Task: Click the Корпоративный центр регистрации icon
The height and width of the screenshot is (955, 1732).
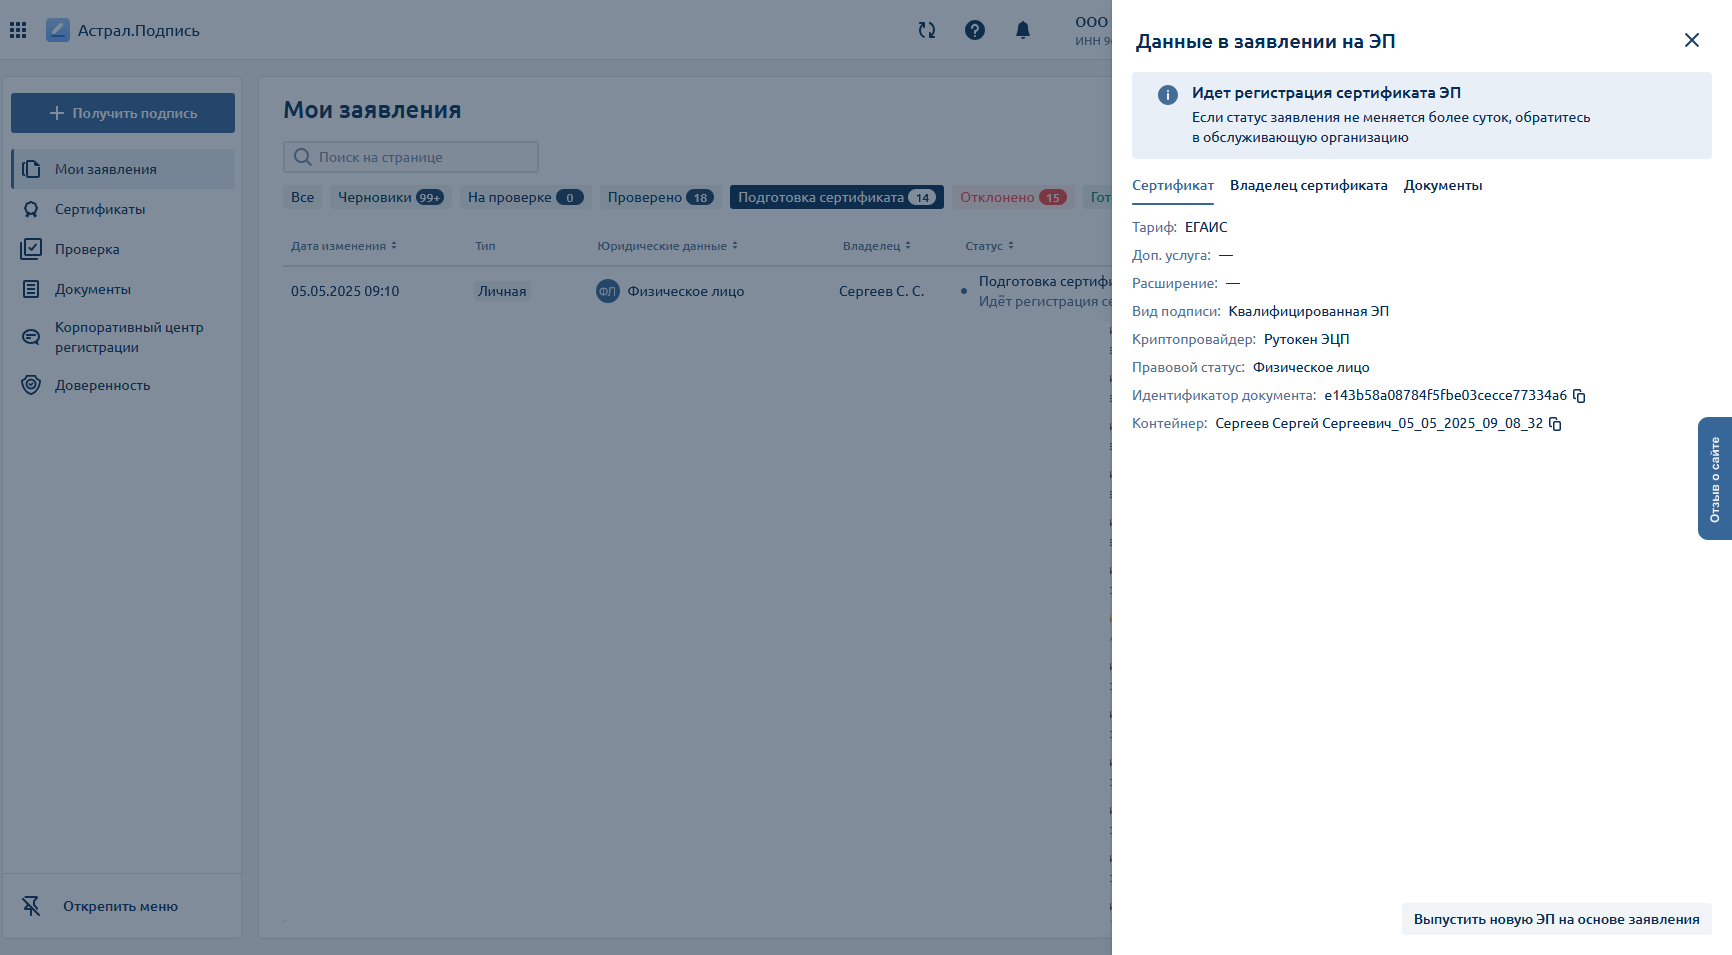Action: 31,337
